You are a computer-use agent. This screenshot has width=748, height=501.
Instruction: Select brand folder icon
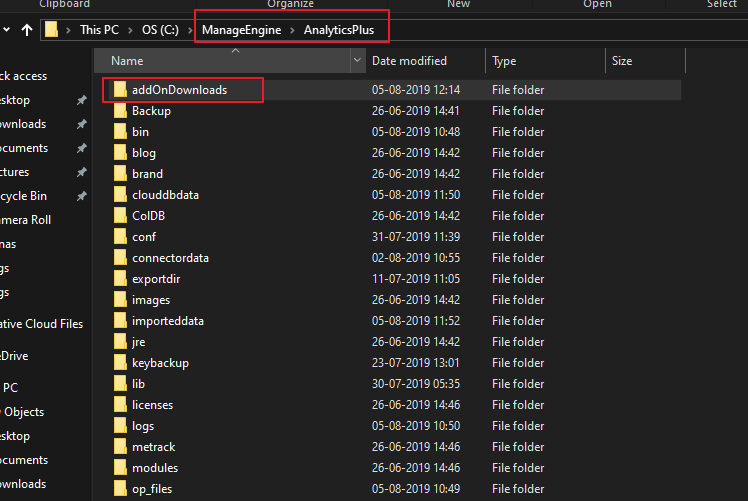[x=120, y=174]
